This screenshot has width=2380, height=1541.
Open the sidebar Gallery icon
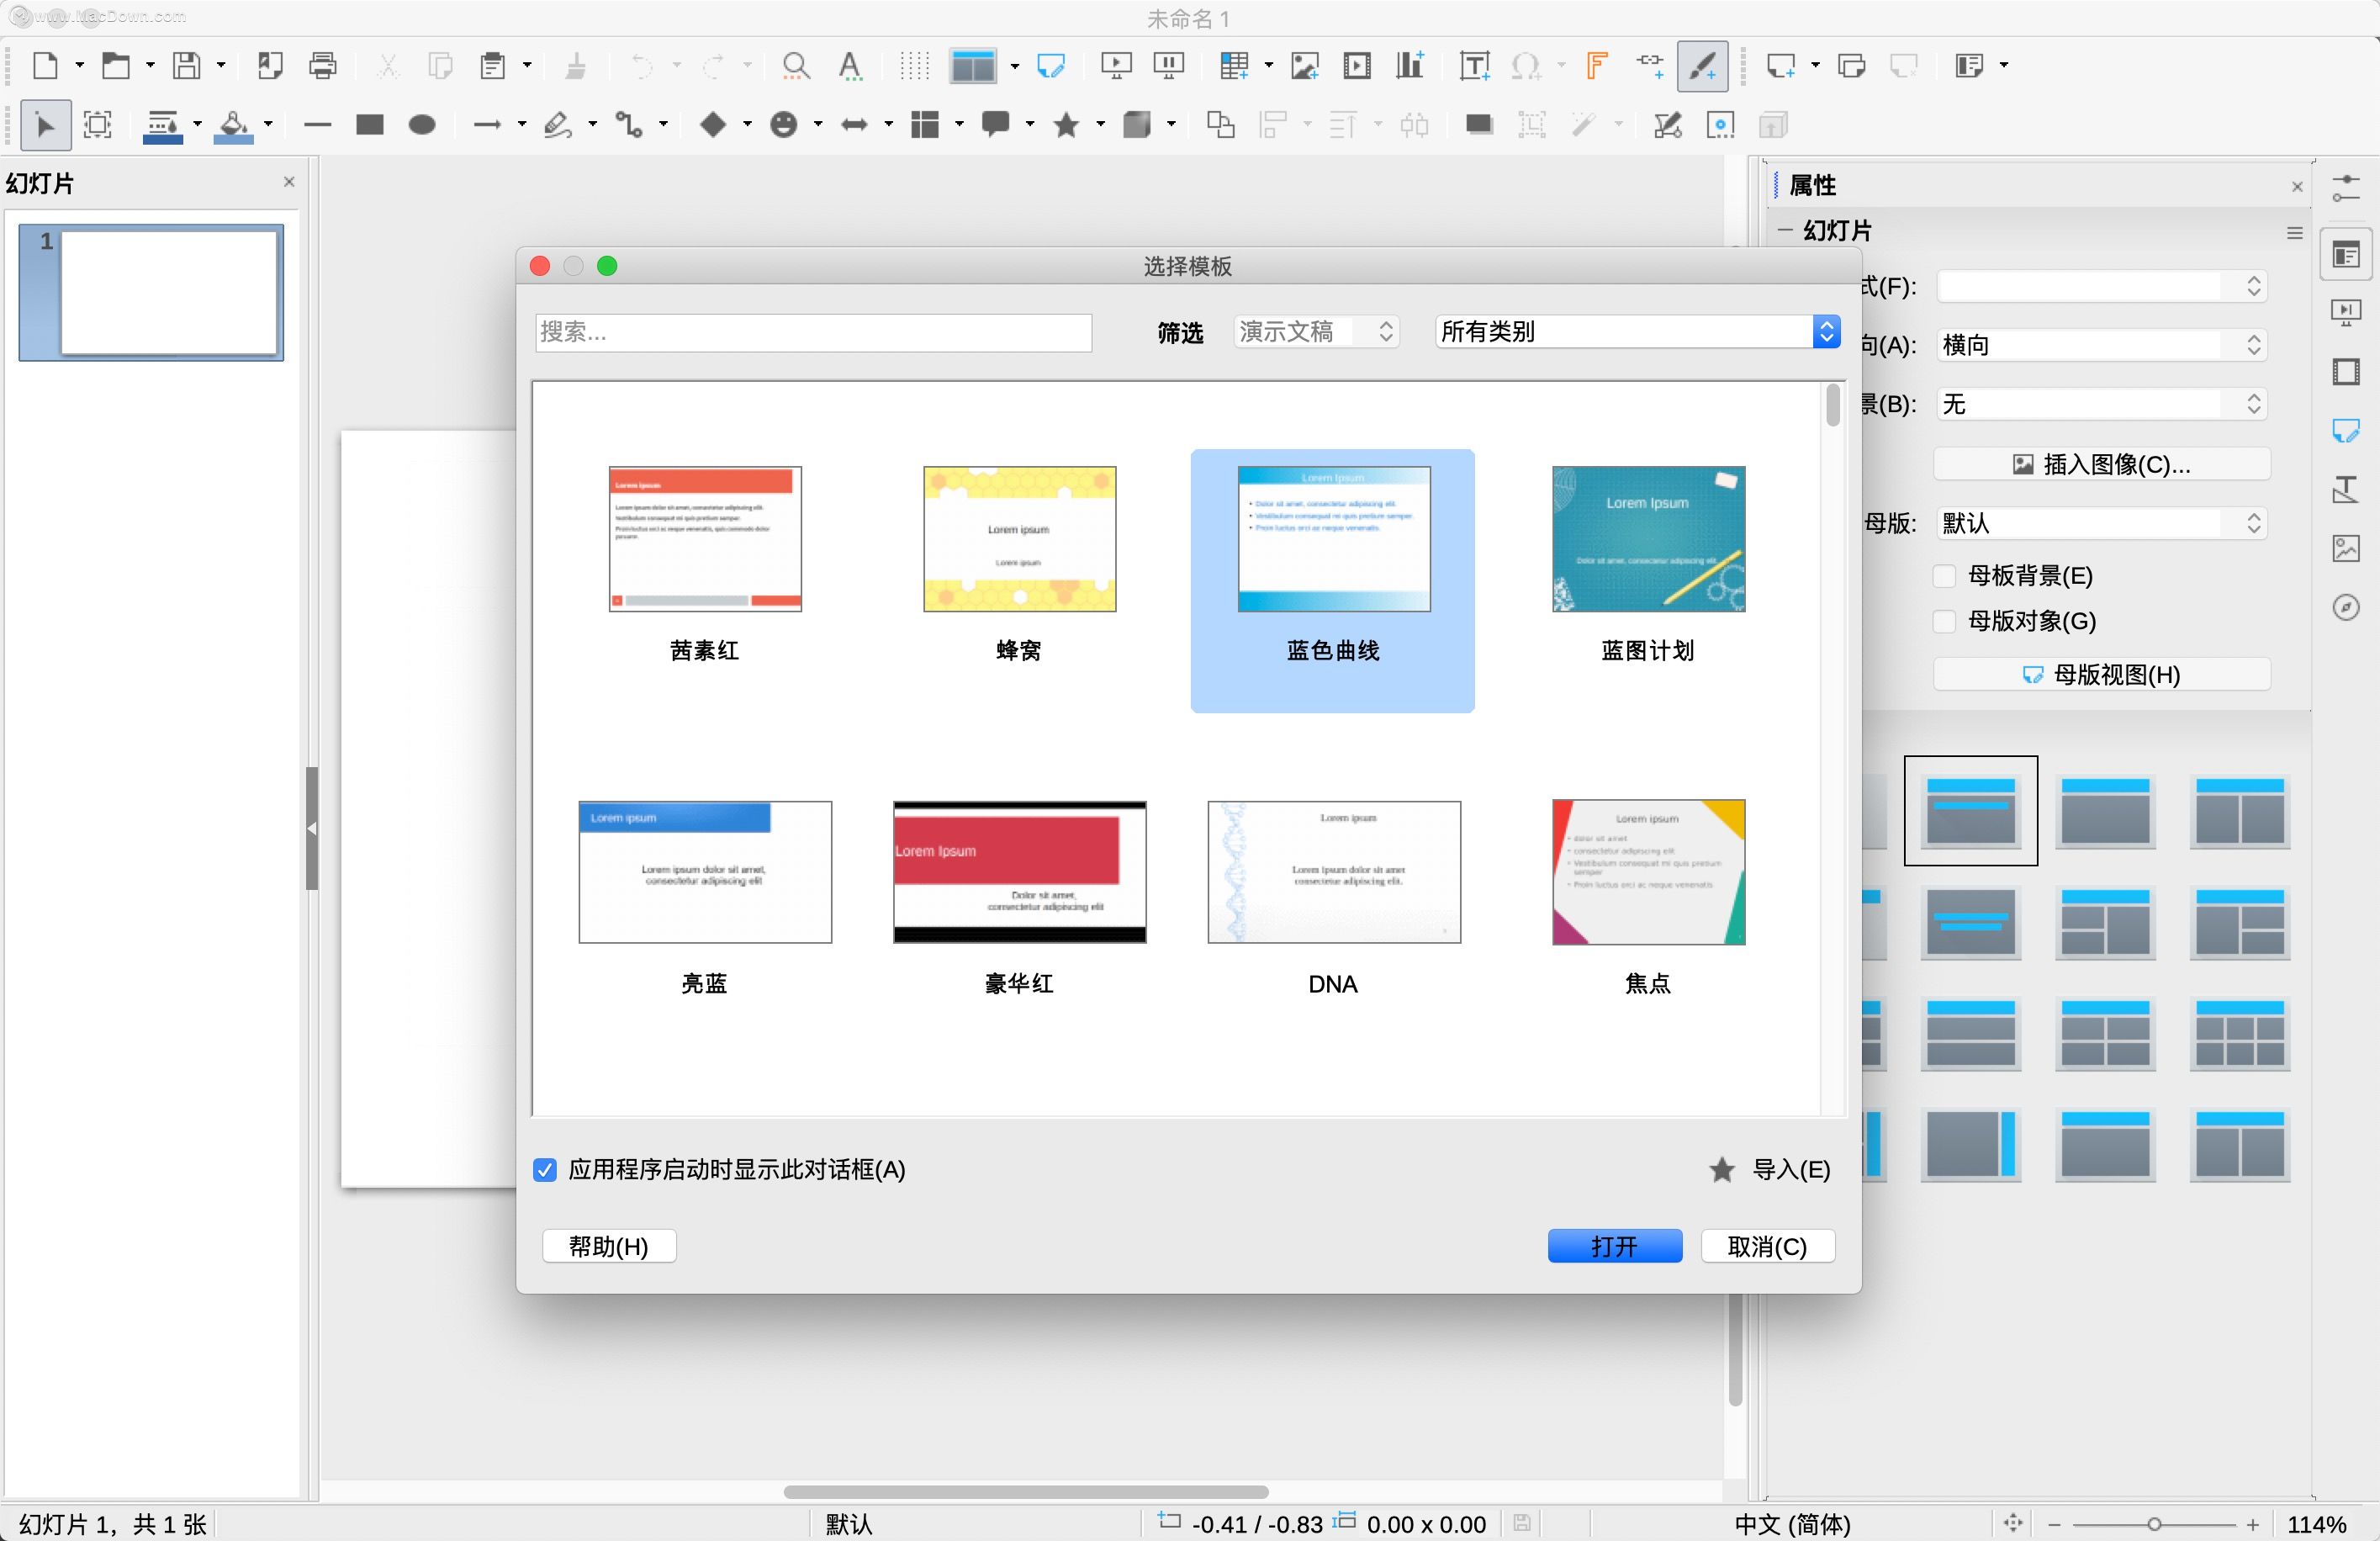click(x=2345, y=548)
